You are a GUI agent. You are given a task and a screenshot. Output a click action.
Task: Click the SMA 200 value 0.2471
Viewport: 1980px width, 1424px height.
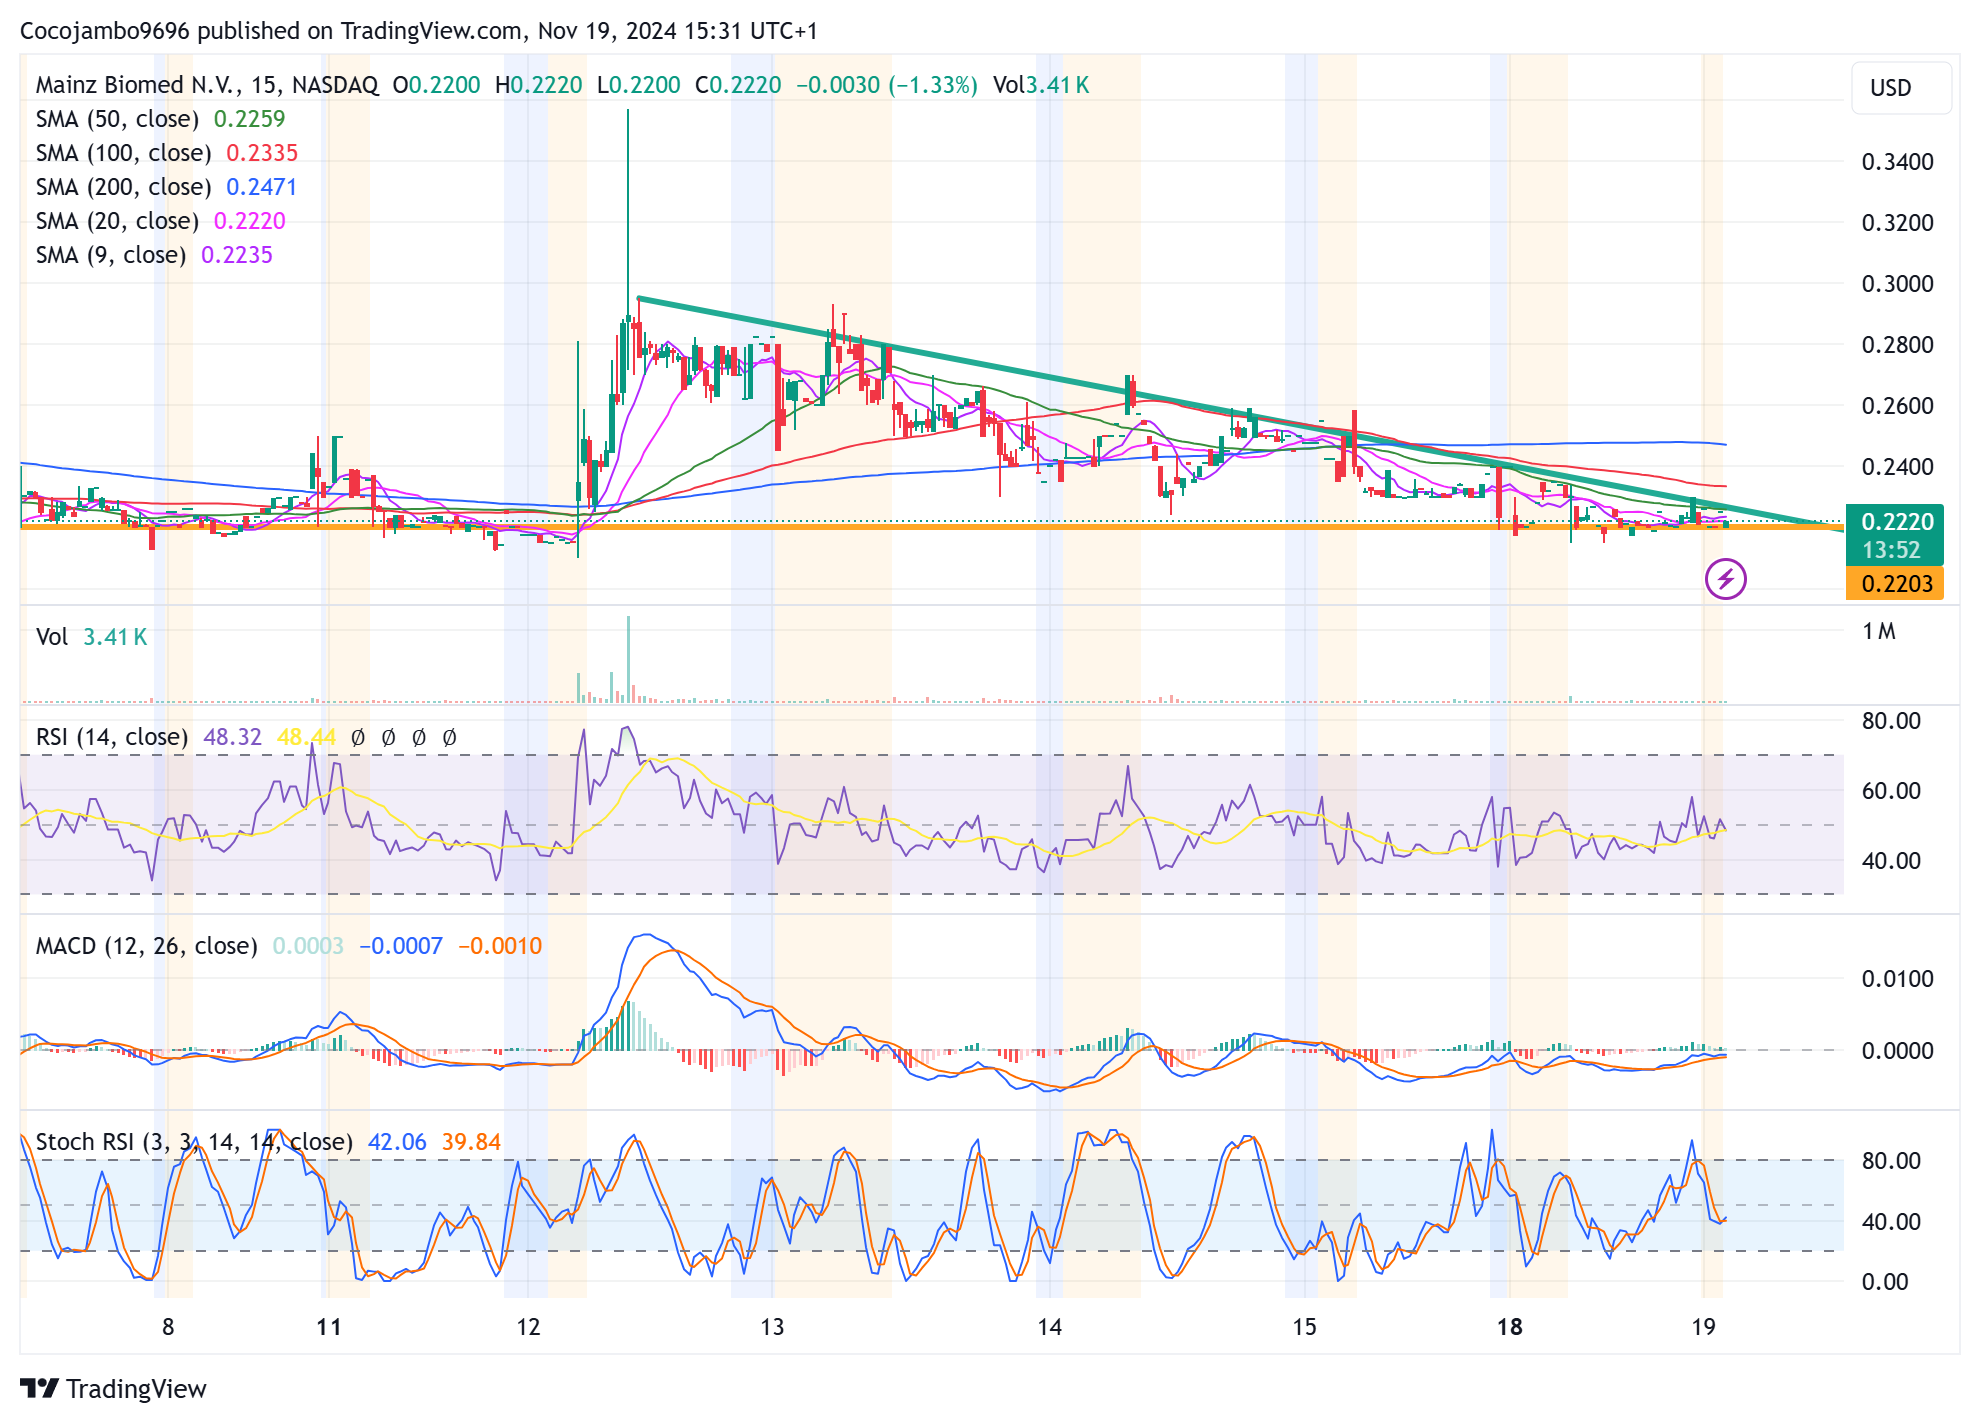[x=261, y=187]
